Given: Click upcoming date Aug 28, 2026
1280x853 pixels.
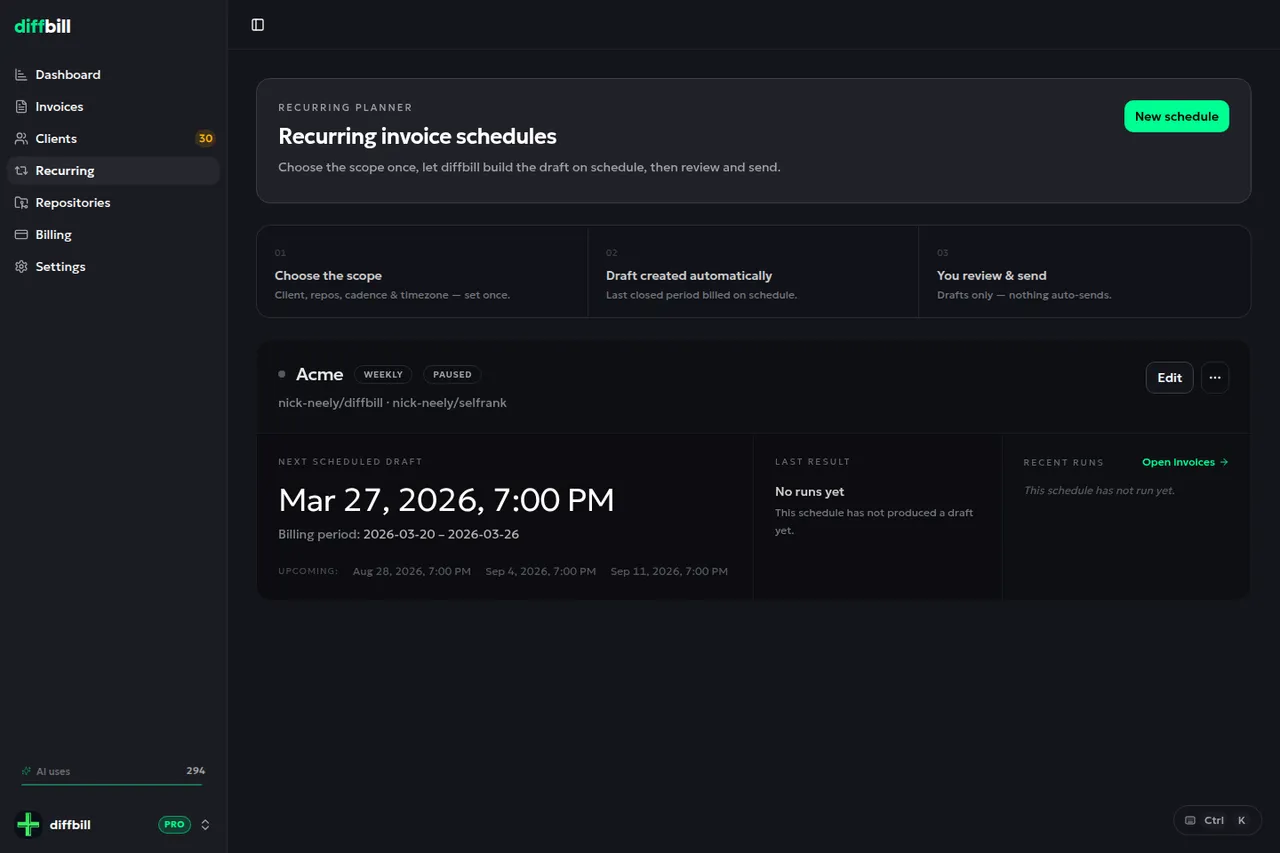Looking at the screenshot, I should point(412,571).
